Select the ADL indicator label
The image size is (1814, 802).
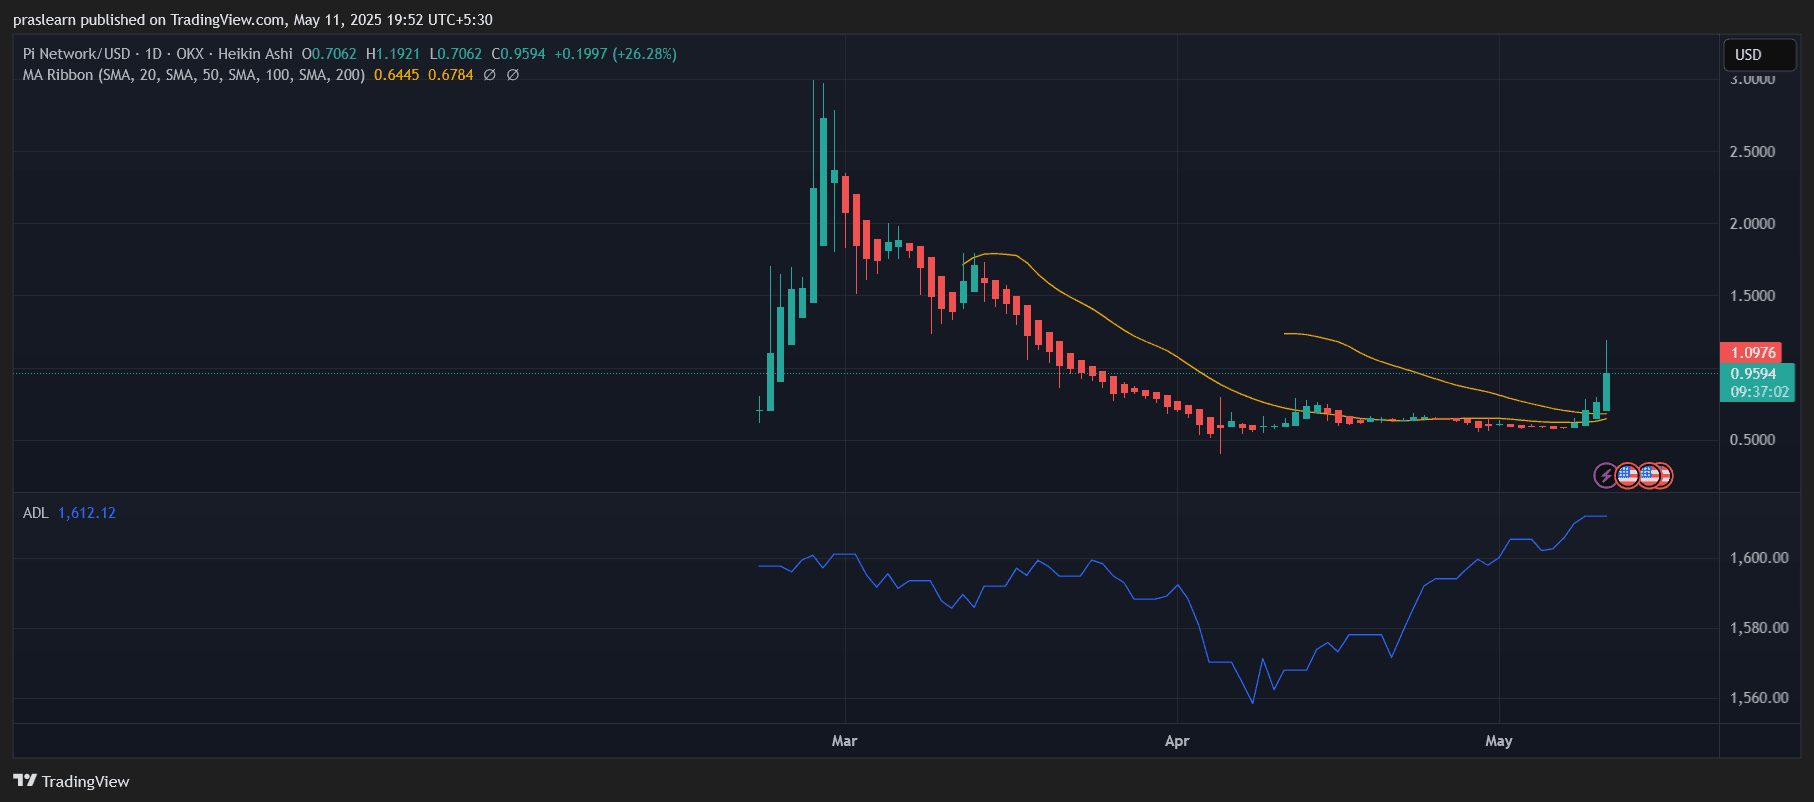point(36,513)
